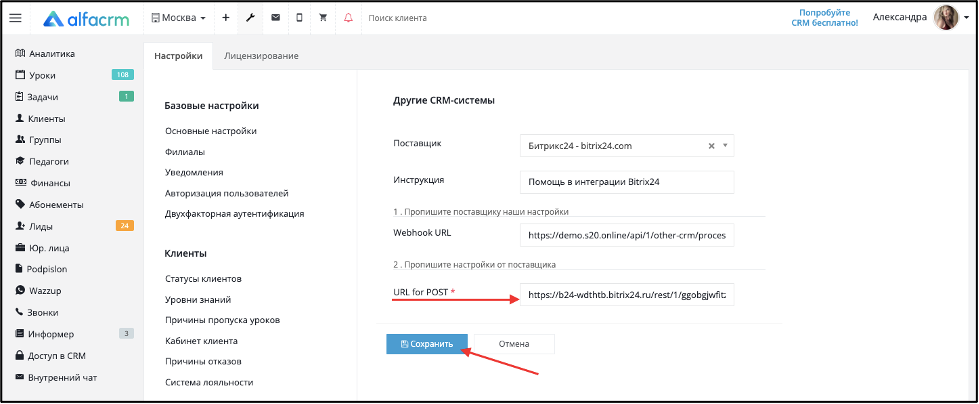Open the Москва branch dropdown
The height and width of the screenshot is (404, 979).
pyautogui.click(x=179, y=18)
